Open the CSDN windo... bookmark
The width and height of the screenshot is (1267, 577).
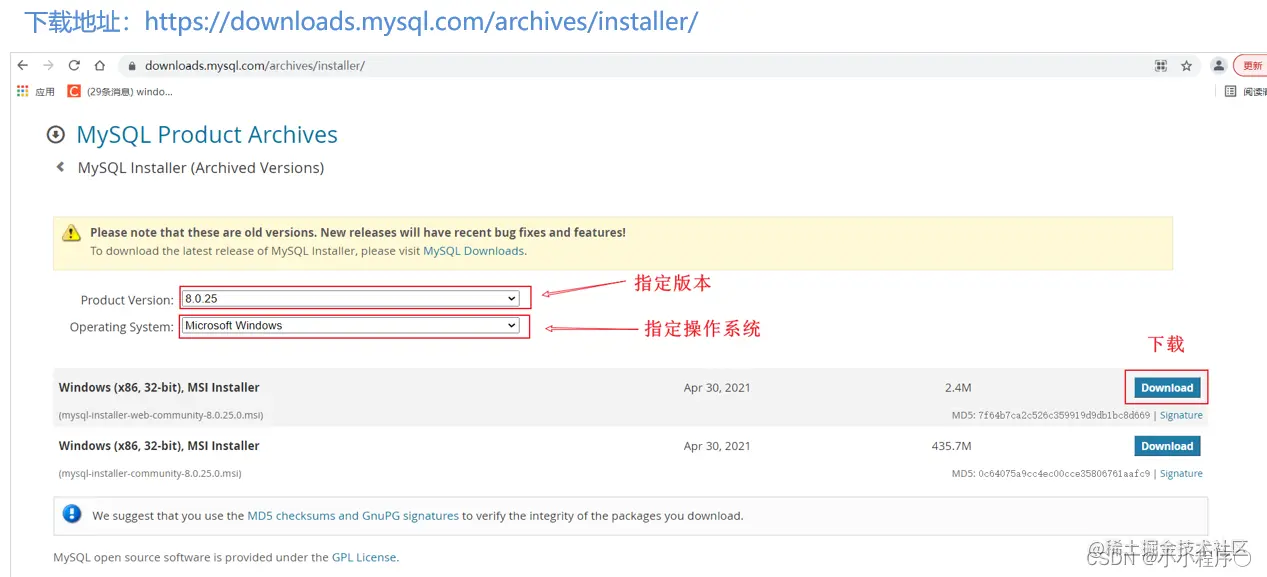120,91
